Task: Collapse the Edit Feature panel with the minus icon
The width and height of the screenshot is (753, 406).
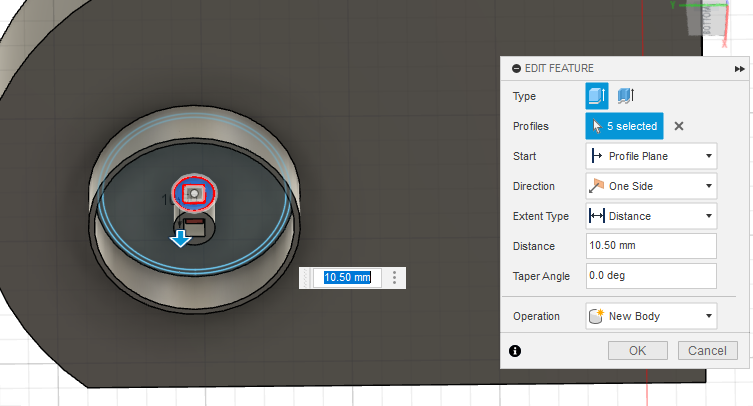Action: (x=516, y=69)
